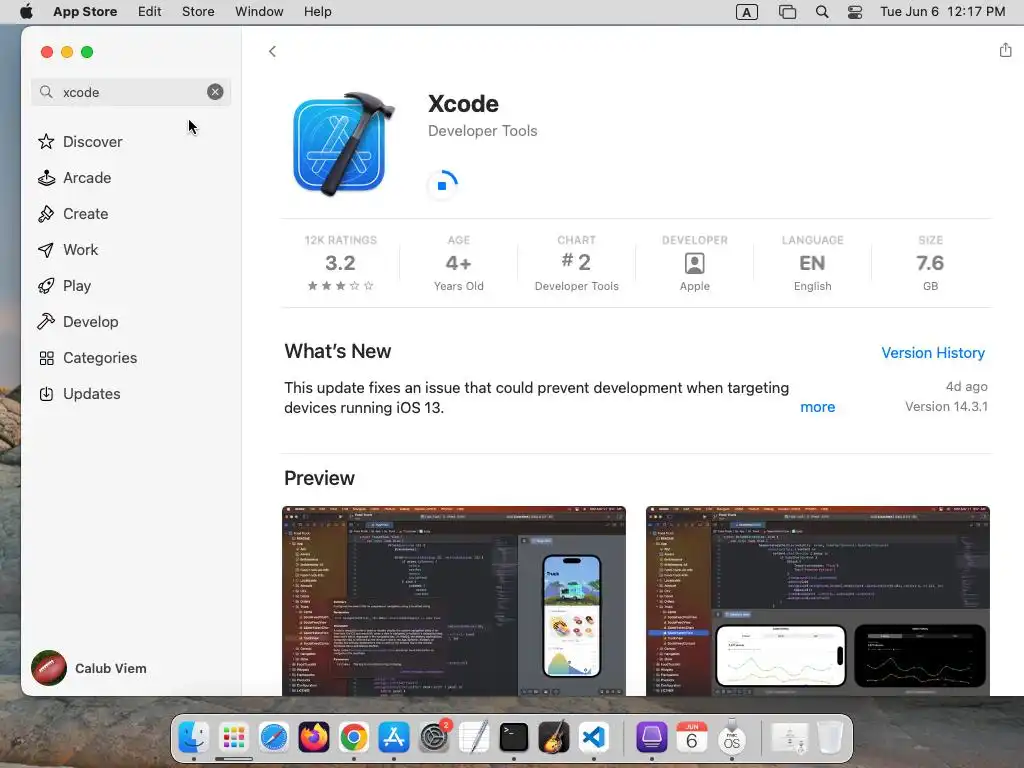Click the large Xcode app icon

344,144
